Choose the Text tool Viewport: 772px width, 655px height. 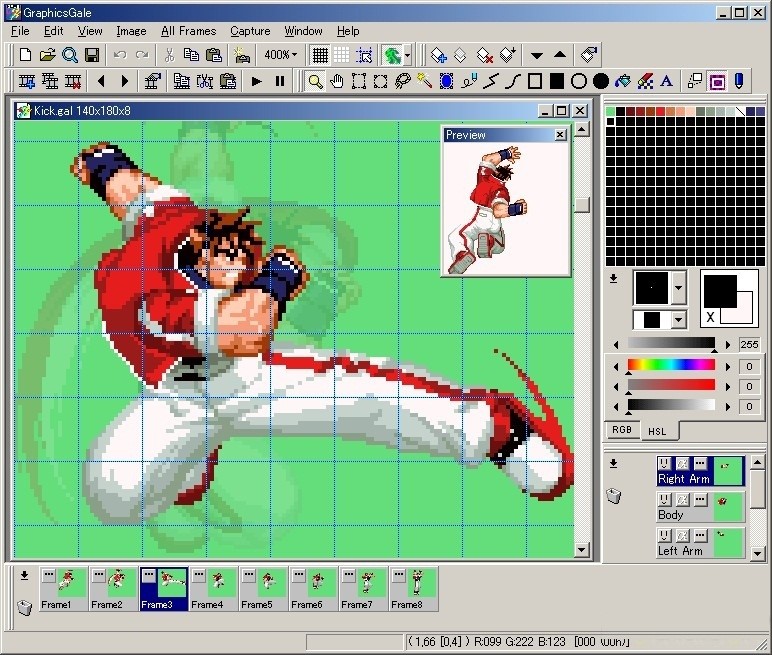click(667, 81)
